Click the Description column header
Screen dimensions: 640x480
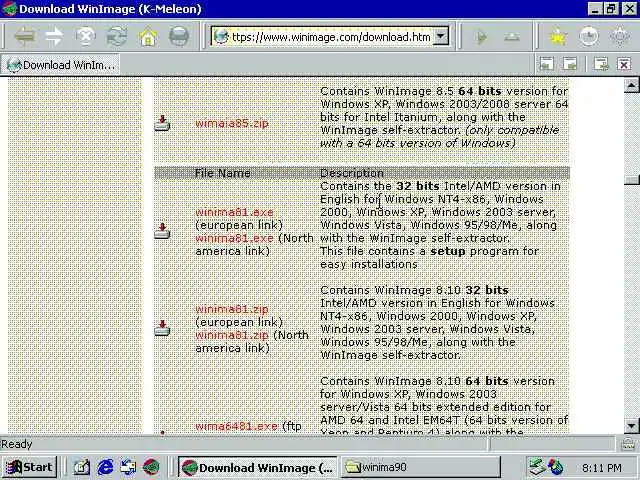point(352,173)
